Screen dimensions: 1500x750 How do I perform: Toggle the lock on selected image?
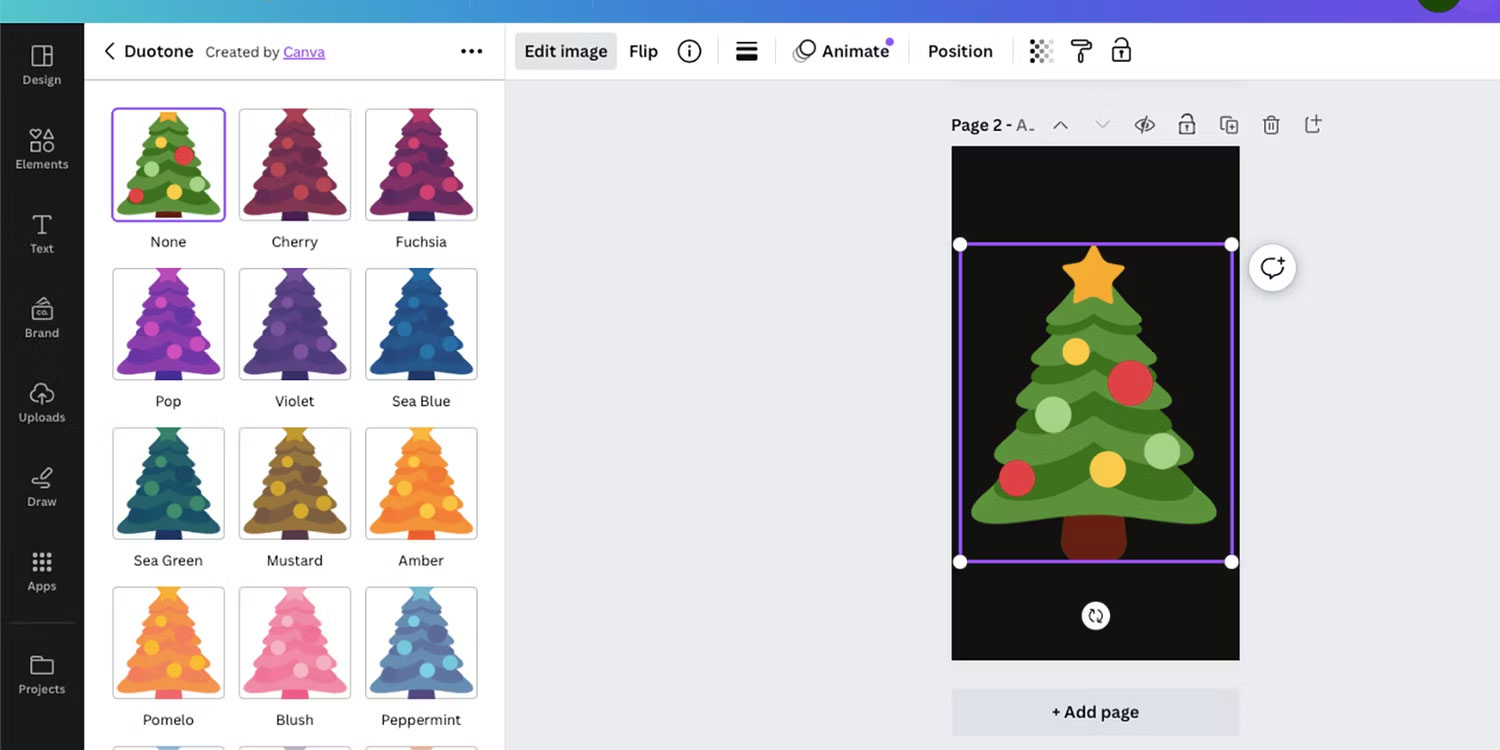[x=1121, y=50]
